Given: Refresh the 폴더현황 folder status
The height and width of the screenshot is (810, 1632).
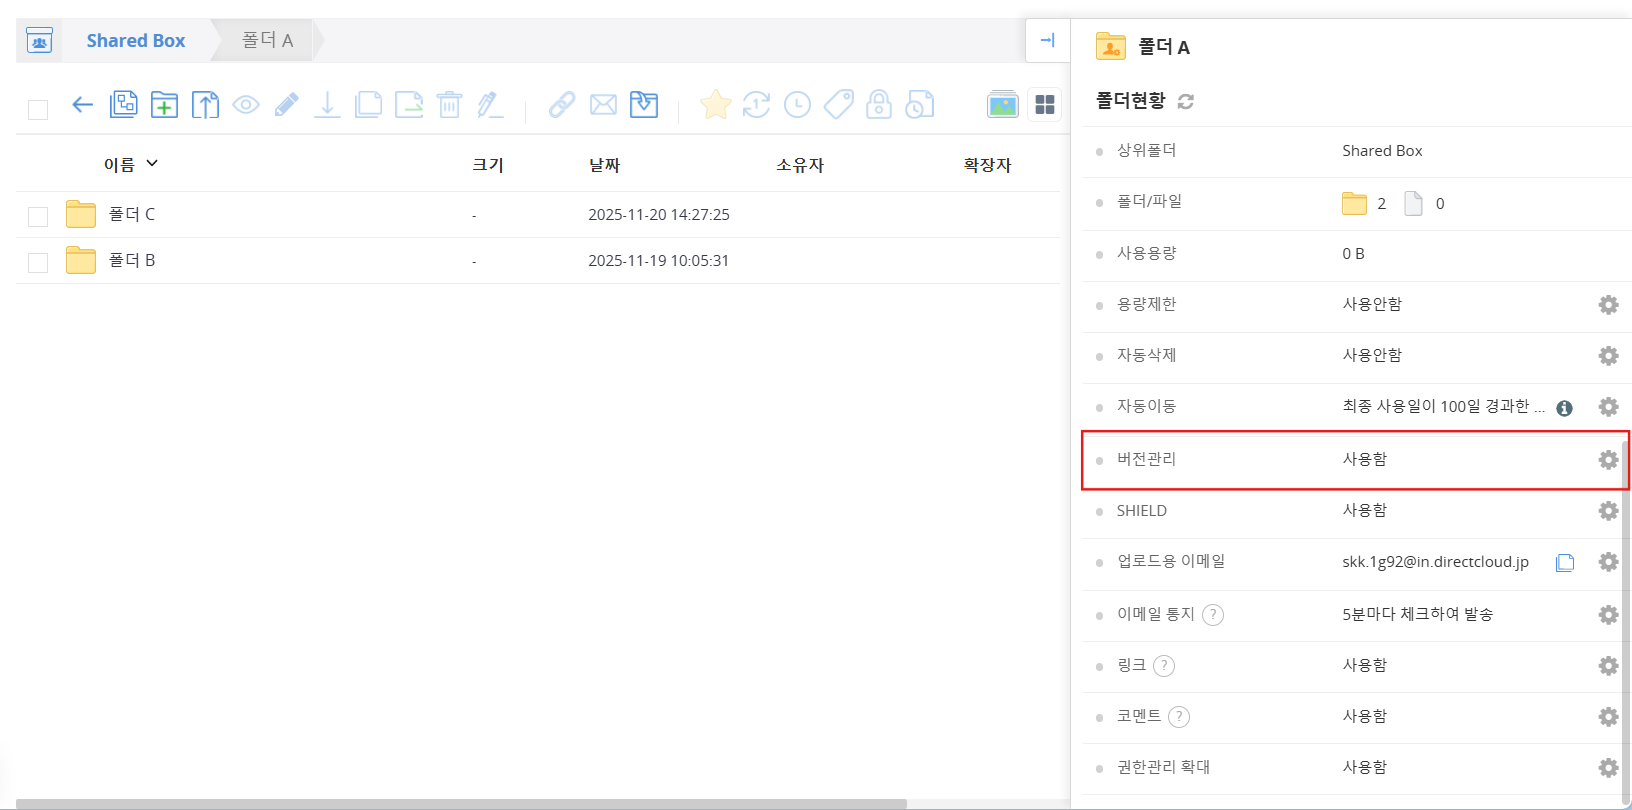Looking at the screenshot, I should point(1186,101).
